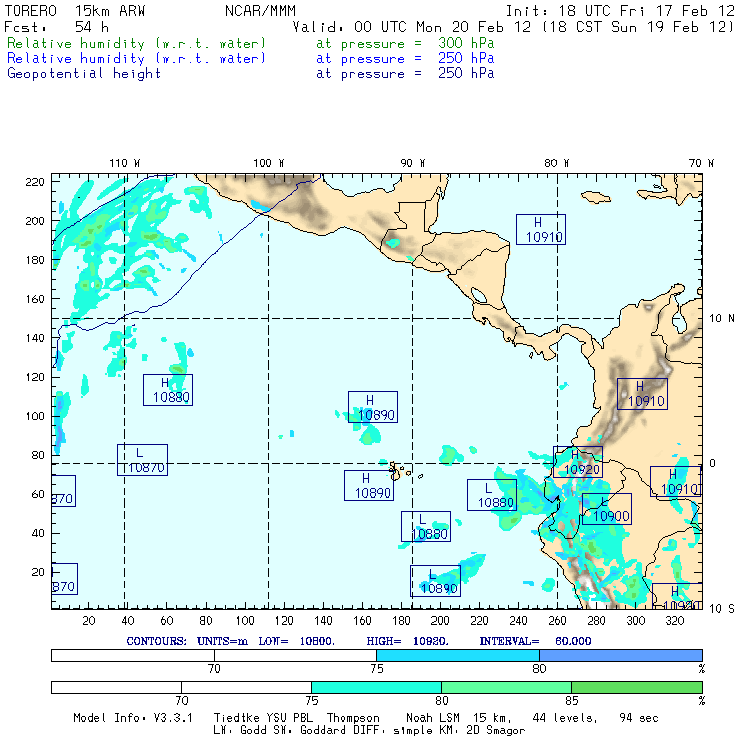Click the green 'Relative humidity (w.r.t. water)' label
Screen dimensions: 740x740
(136, 43)
